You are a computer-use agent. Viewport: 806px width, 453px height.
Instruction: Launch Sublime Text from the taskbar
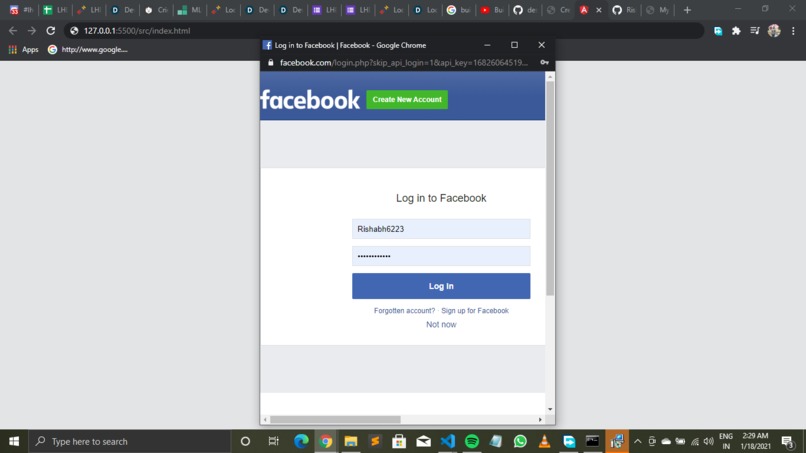pyautogui.click(x=375, y=441)
